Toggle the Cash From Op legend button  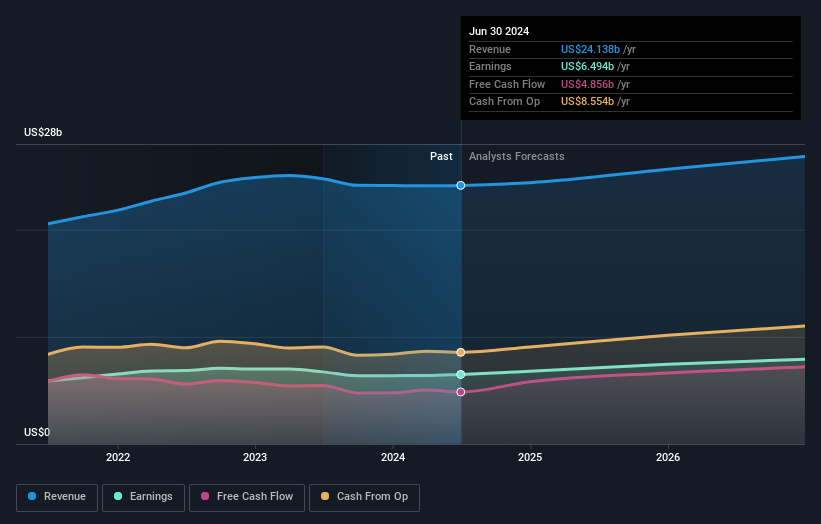pyautogui.click(x=364, y=497)
